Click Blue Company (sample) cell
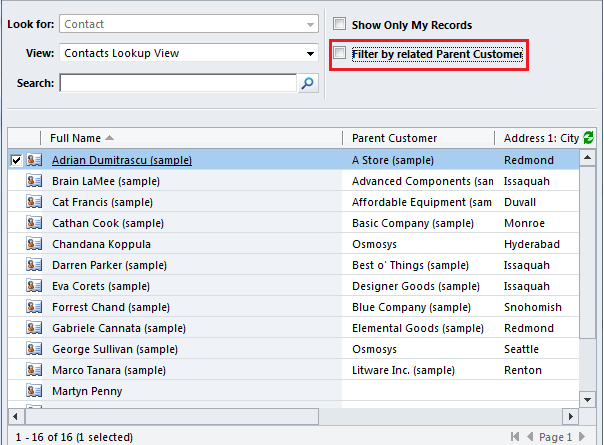This screenshot has width=604, height=445. (x=411, y=307)
